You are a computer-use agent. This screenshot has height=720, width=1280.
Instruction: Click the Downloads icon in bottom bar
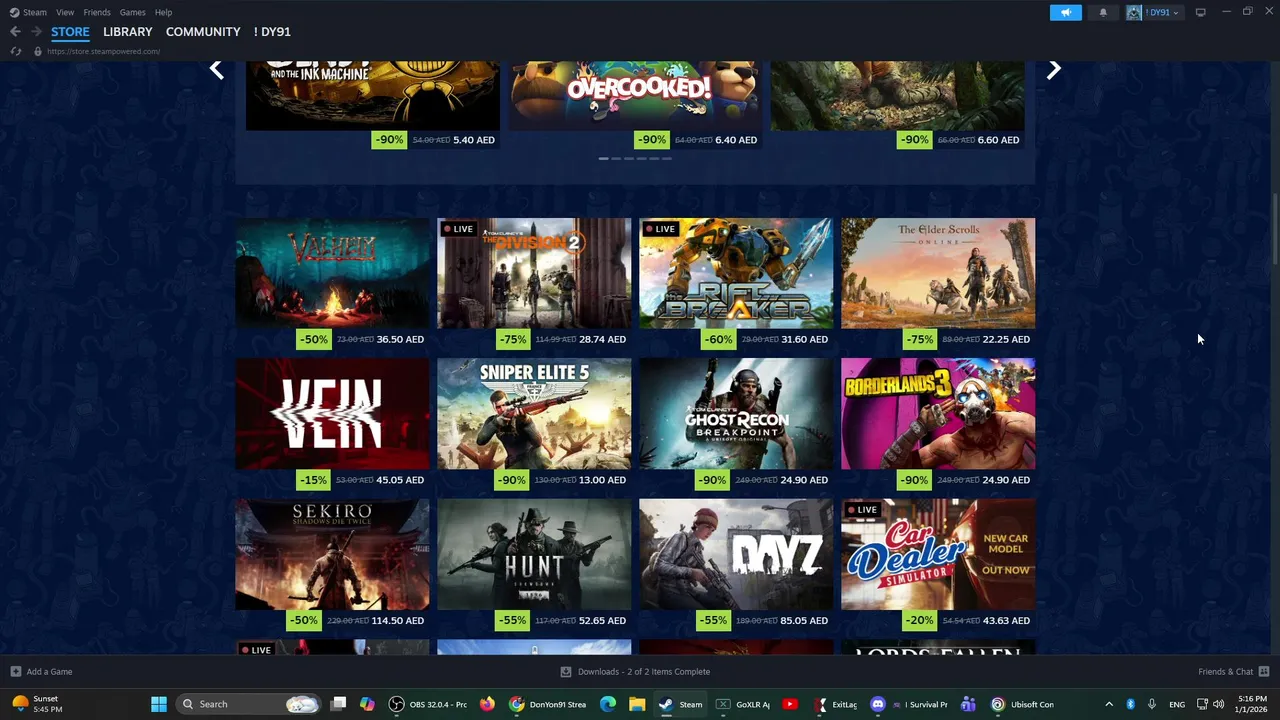coord(566,671)
